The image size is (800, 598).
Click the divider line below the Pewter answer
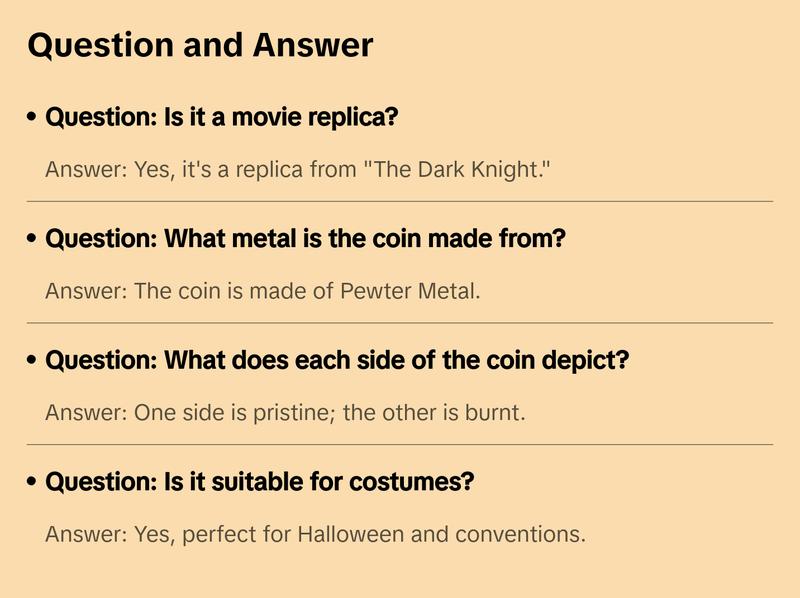400,323
